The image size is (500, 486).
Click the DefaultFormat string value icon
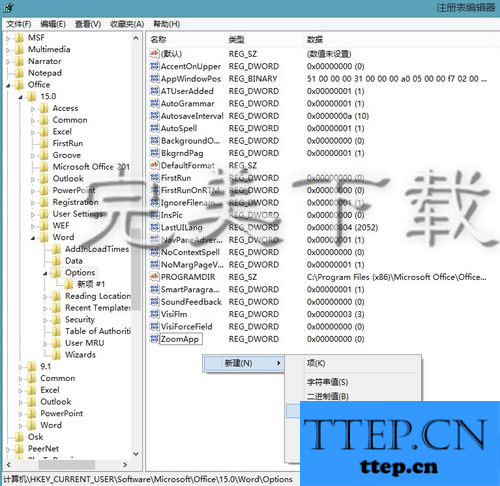click(154, 165)
